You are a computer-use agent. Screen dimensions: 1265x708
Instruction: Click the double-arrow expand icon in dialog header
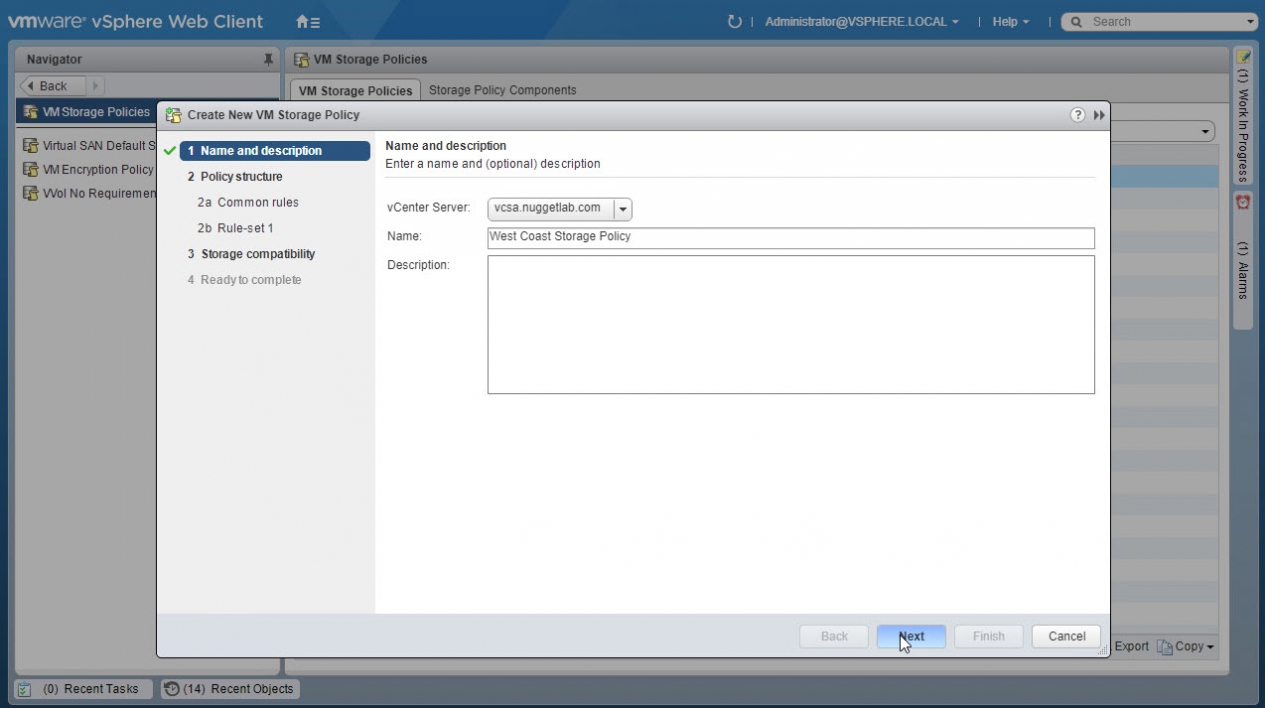click(1099, 115)
